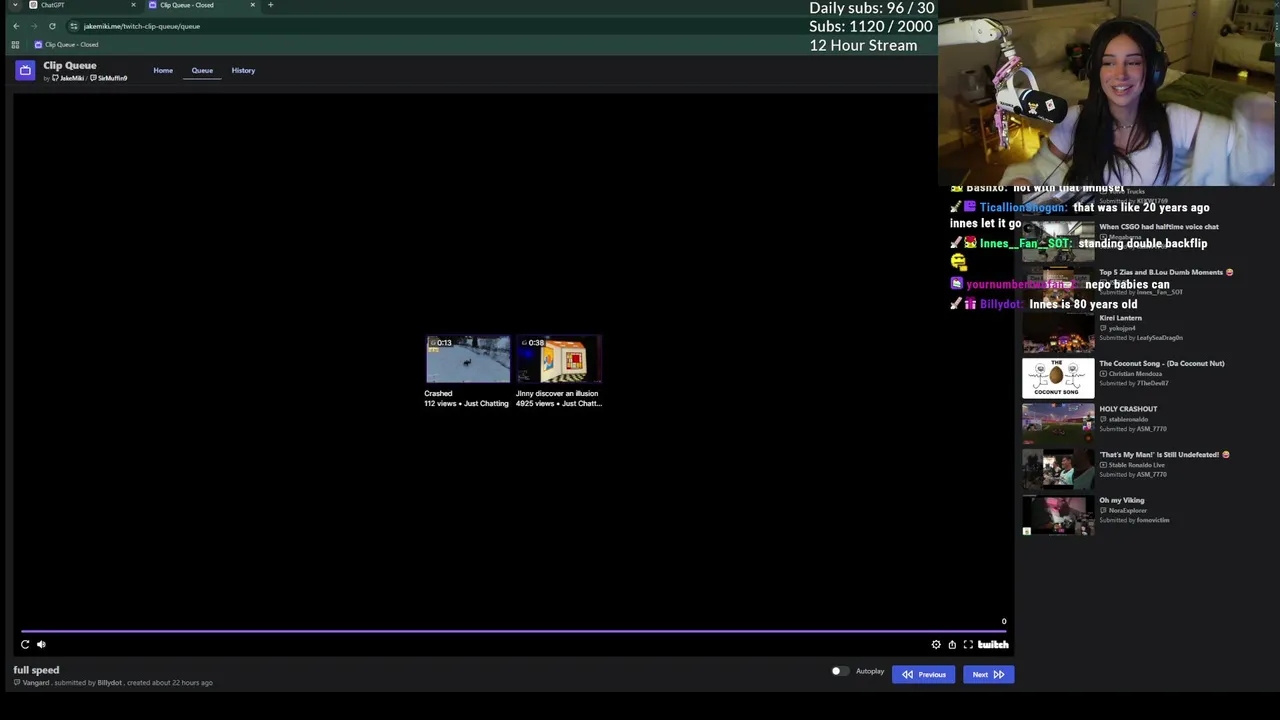The image size is (1280, 720).
Task: Go back using the browser back arrow
Action: 16,26
